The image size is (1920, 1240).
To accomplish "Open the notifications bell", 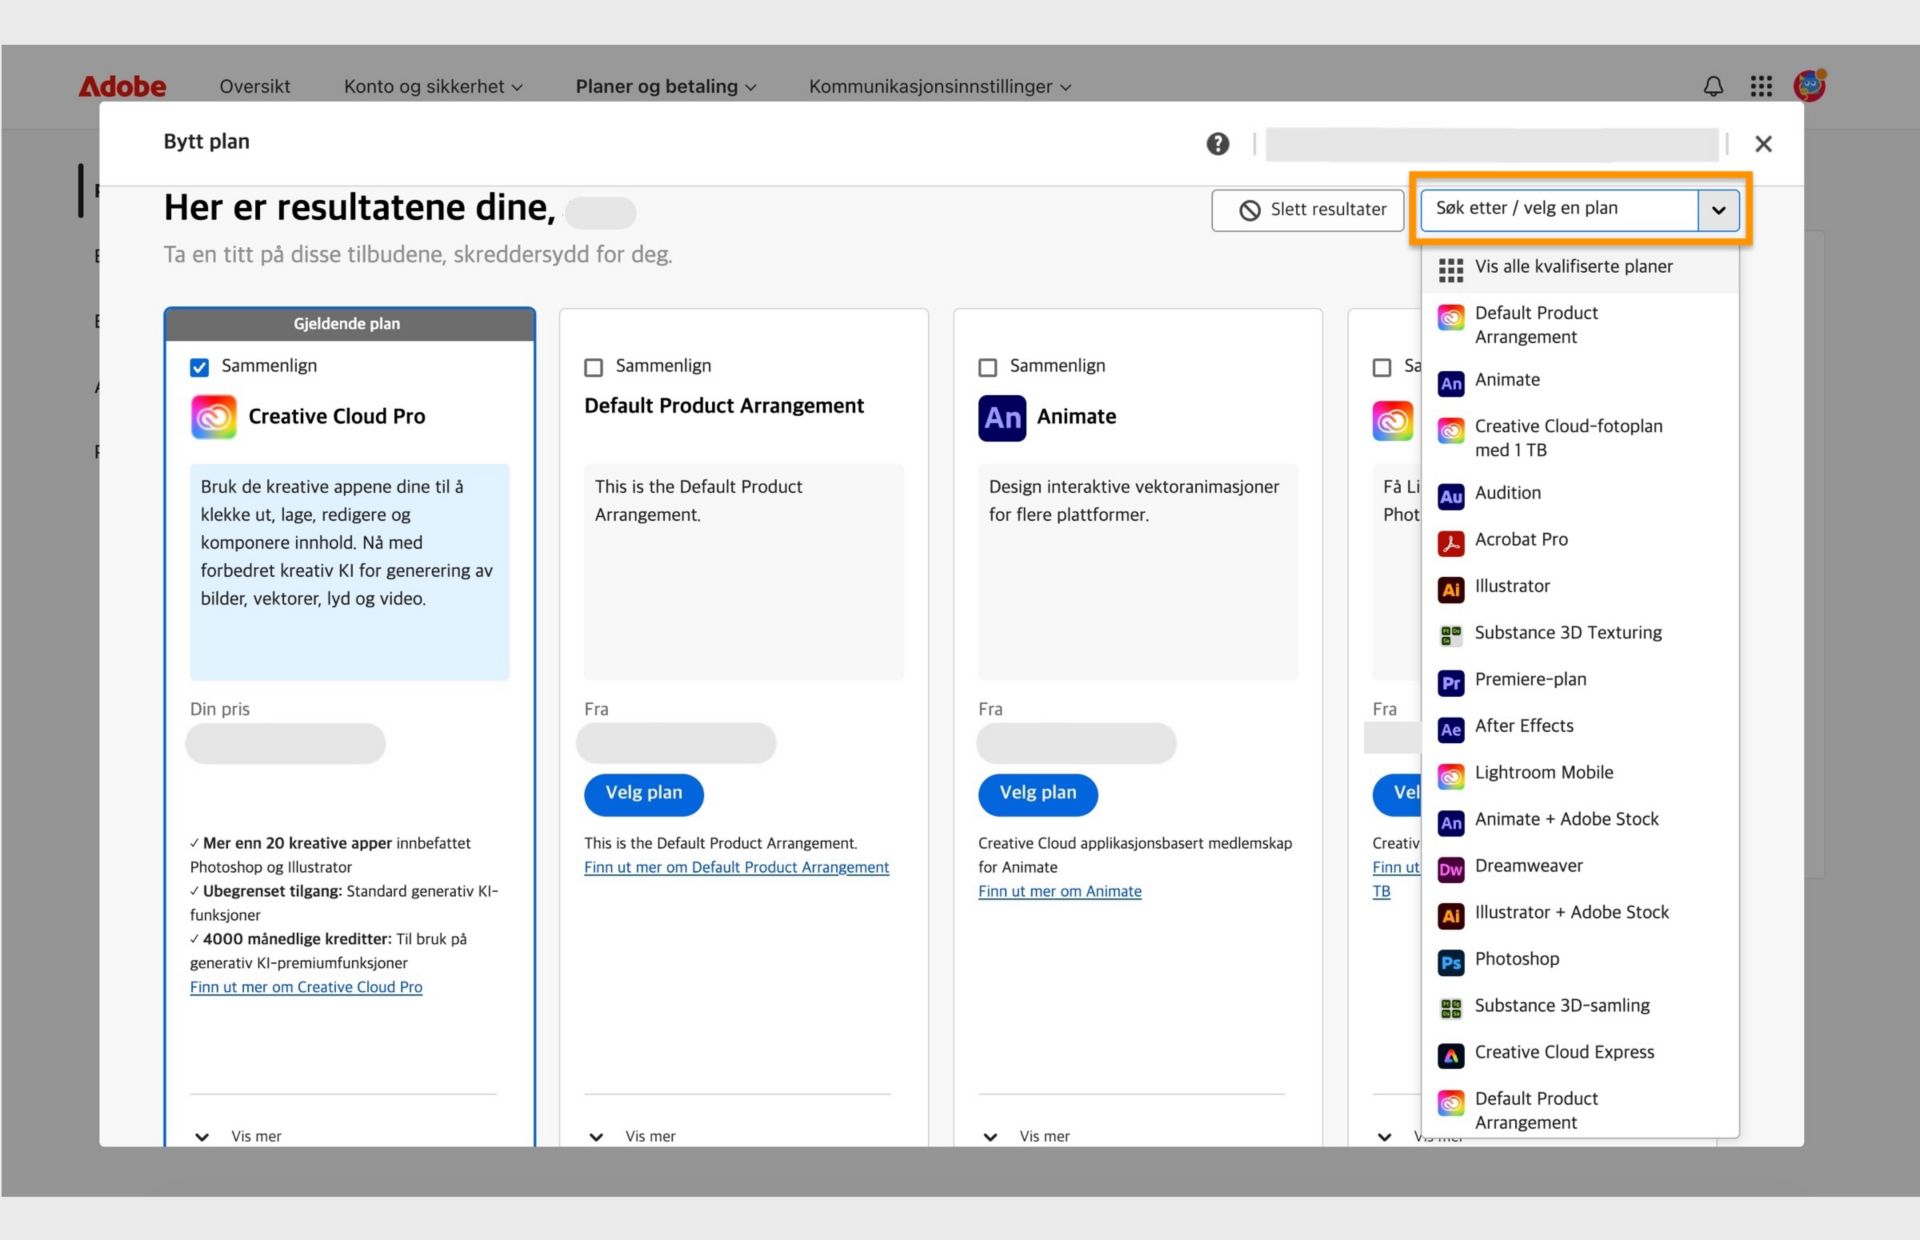I will click(x=1713, y=87).
